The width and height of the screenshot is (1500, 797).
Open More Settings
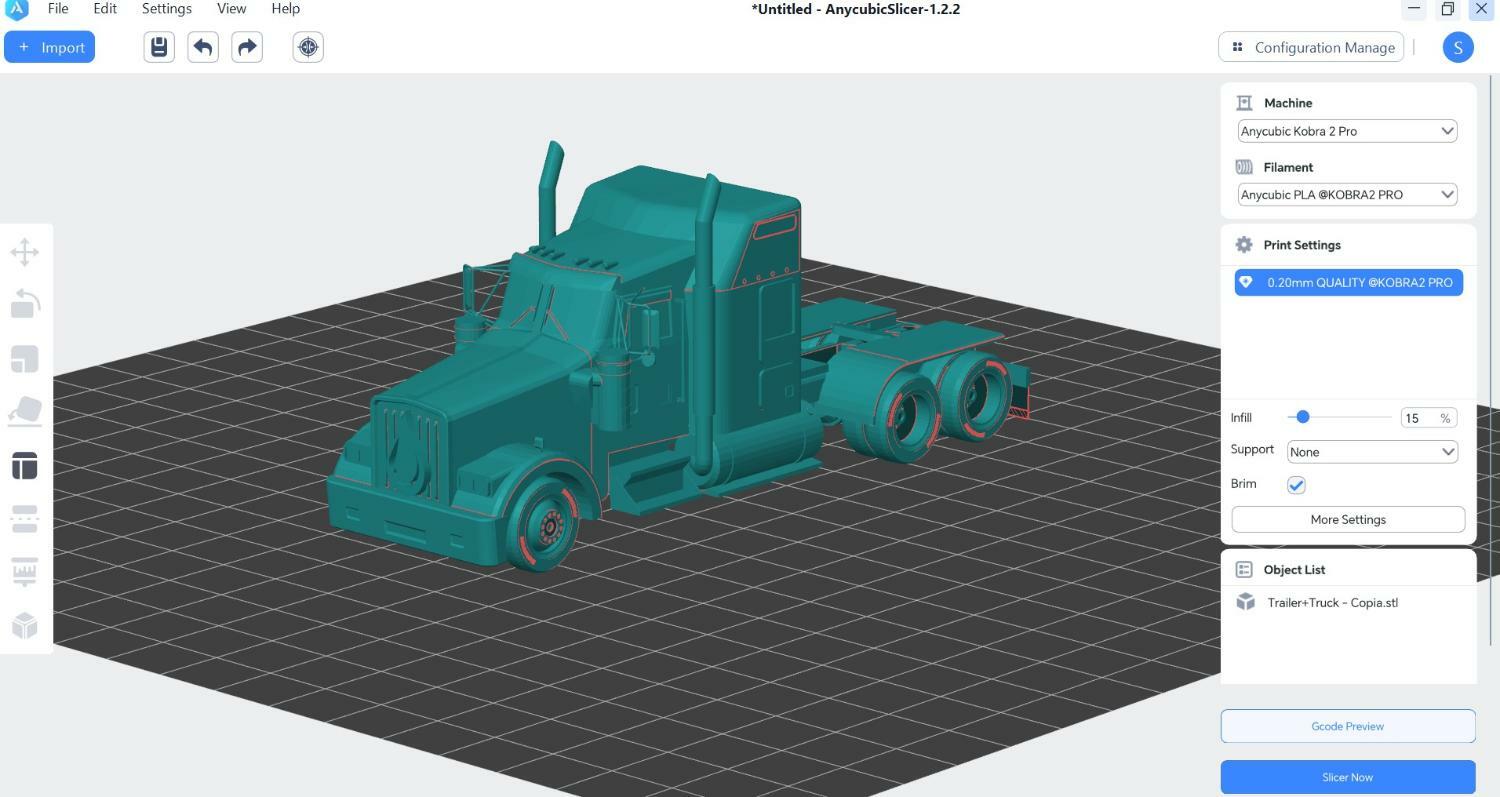tap(1347, 520)
